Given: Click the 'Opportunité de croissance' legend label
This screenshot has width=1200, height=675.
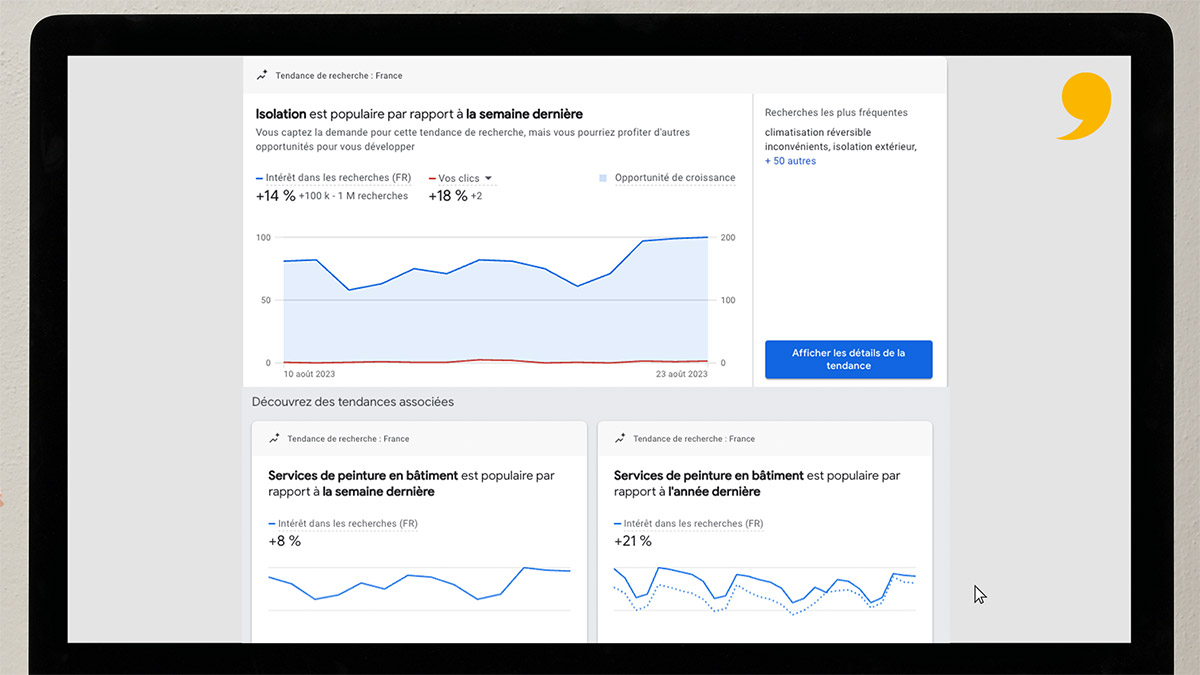Looking at the screenshot, I should (x=675, y=178).
